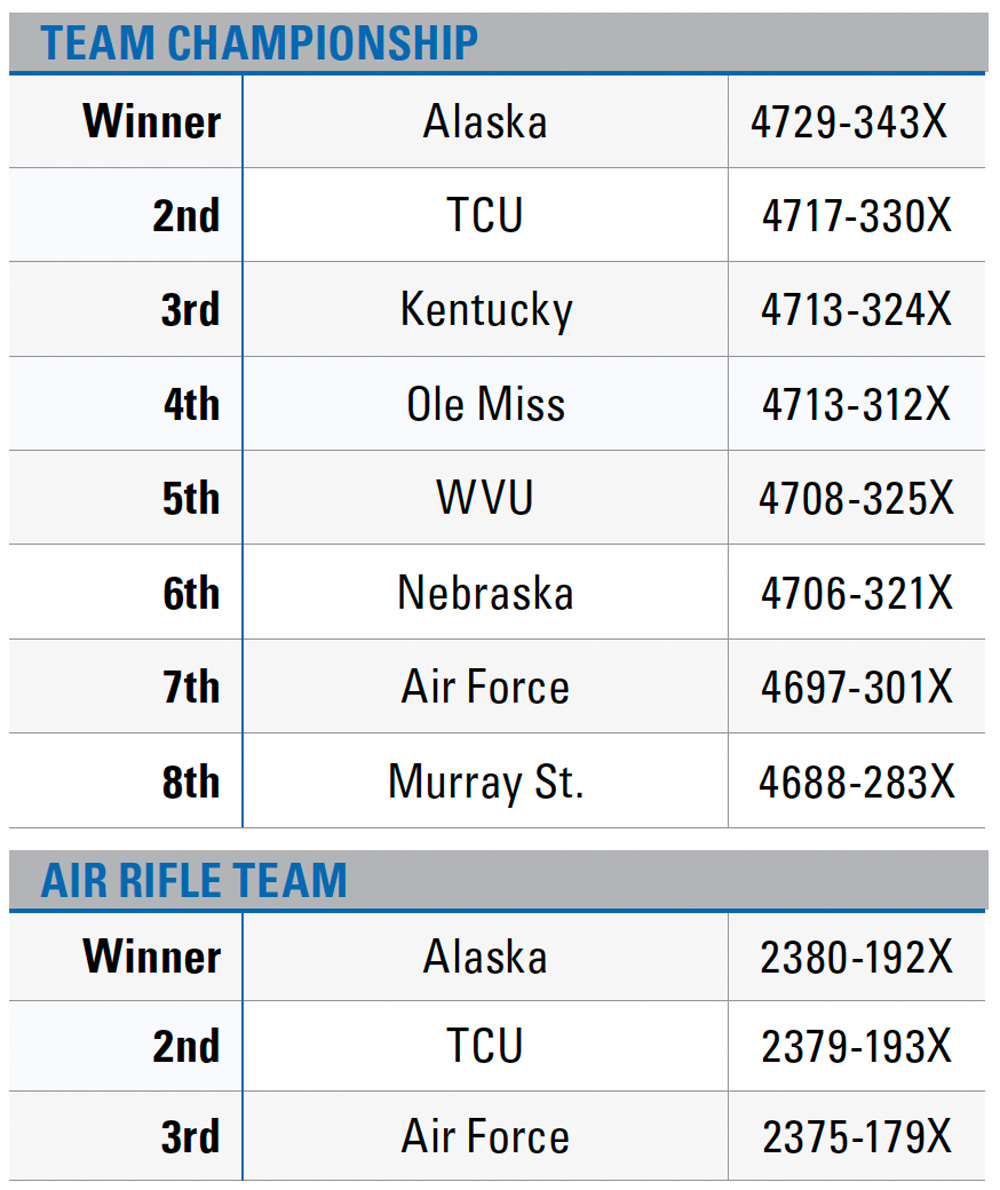The width and height of the screenshot is (1000, 1190).
Task: Click the score 4729-343X
Action: tap(849, 121)
